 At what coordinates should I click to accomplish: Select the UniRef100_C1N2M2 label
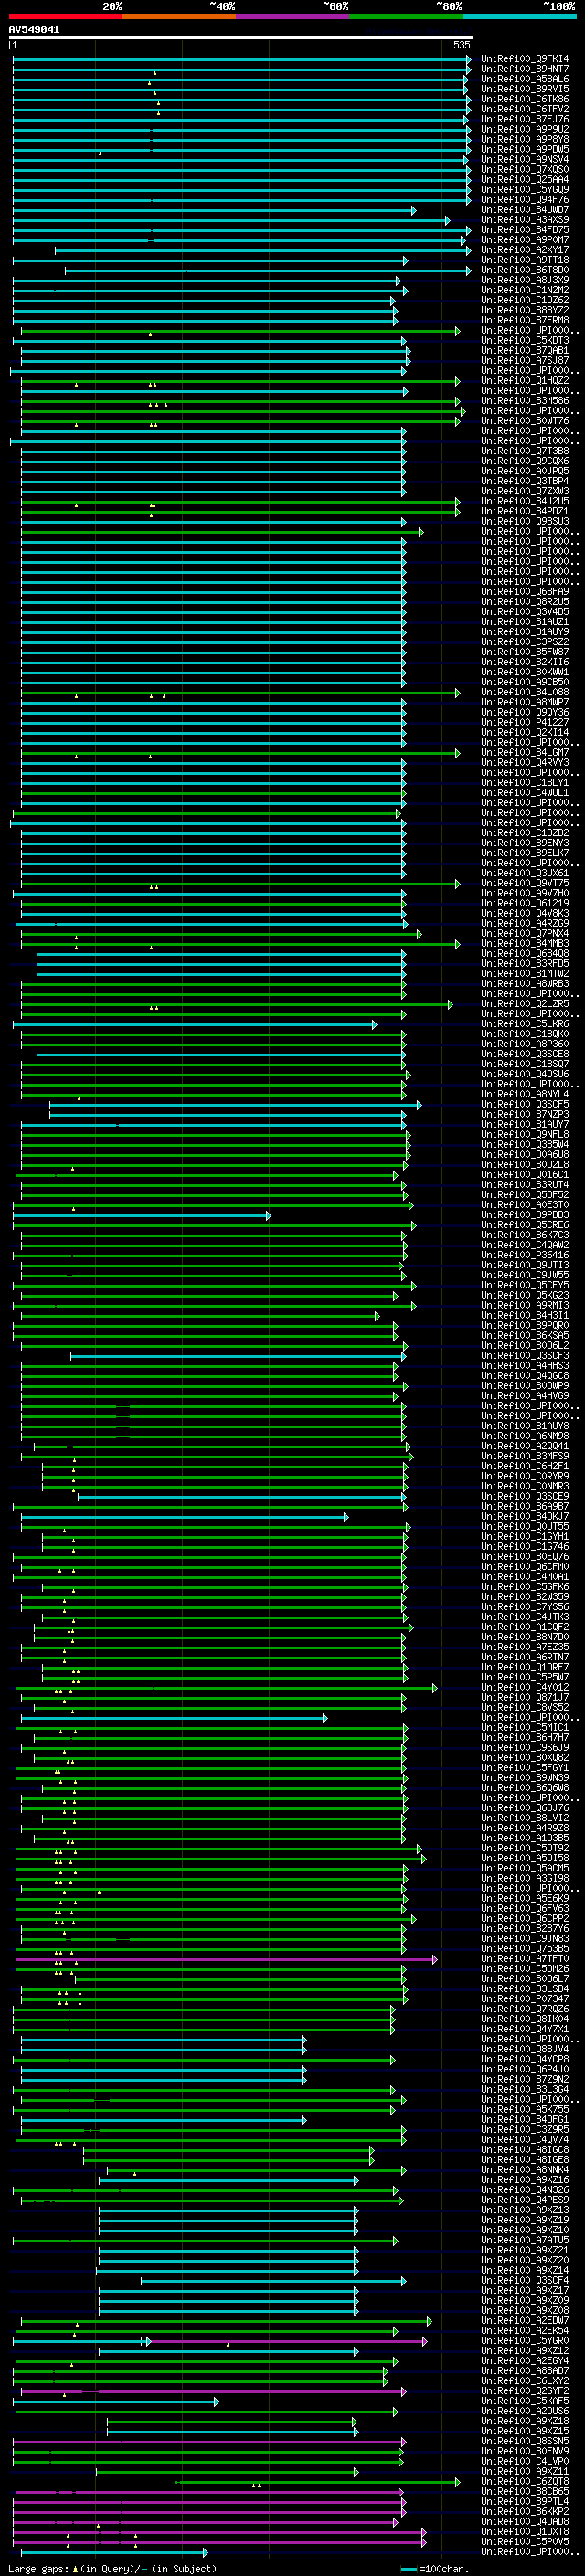pos(525,290)
